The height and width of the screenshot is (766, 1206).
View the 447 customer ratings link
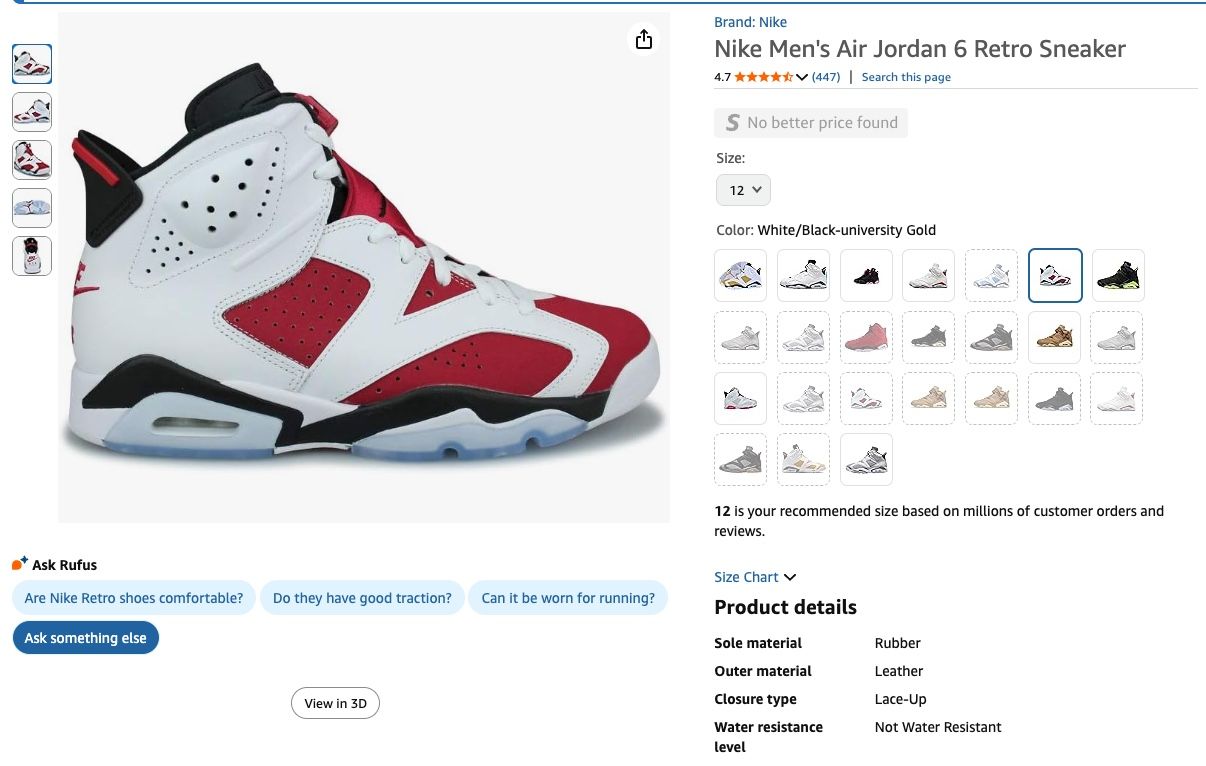coord(825,77)
